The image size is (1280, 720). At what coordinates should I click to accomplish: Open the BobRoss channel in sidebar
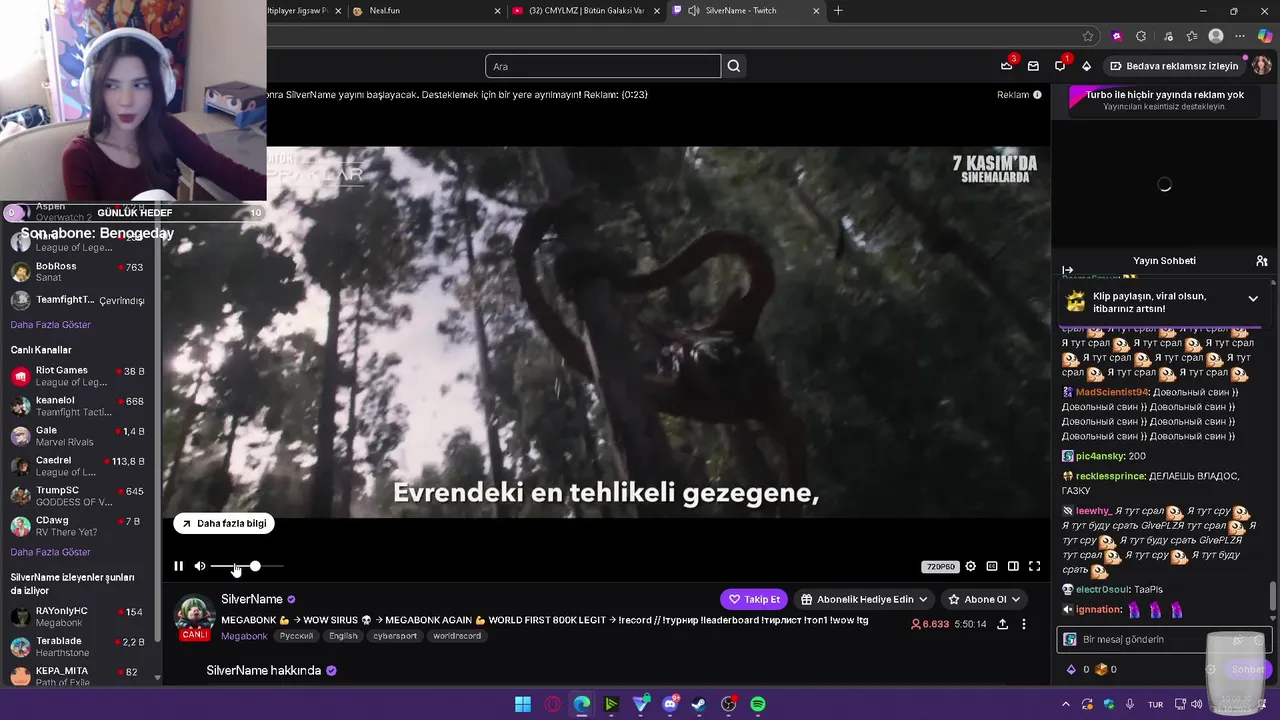(78, 272)
